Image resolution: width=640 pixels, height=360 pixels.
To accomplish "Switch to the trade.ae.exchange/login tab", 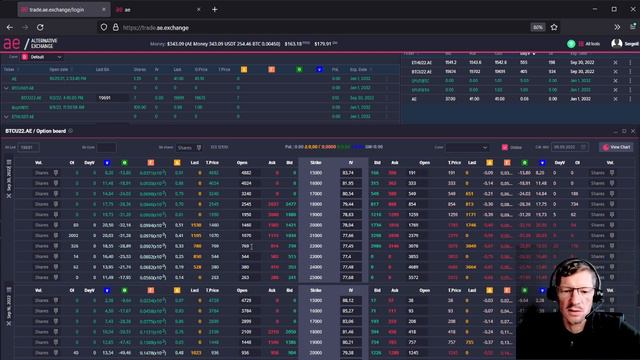I will click(63, 9).
